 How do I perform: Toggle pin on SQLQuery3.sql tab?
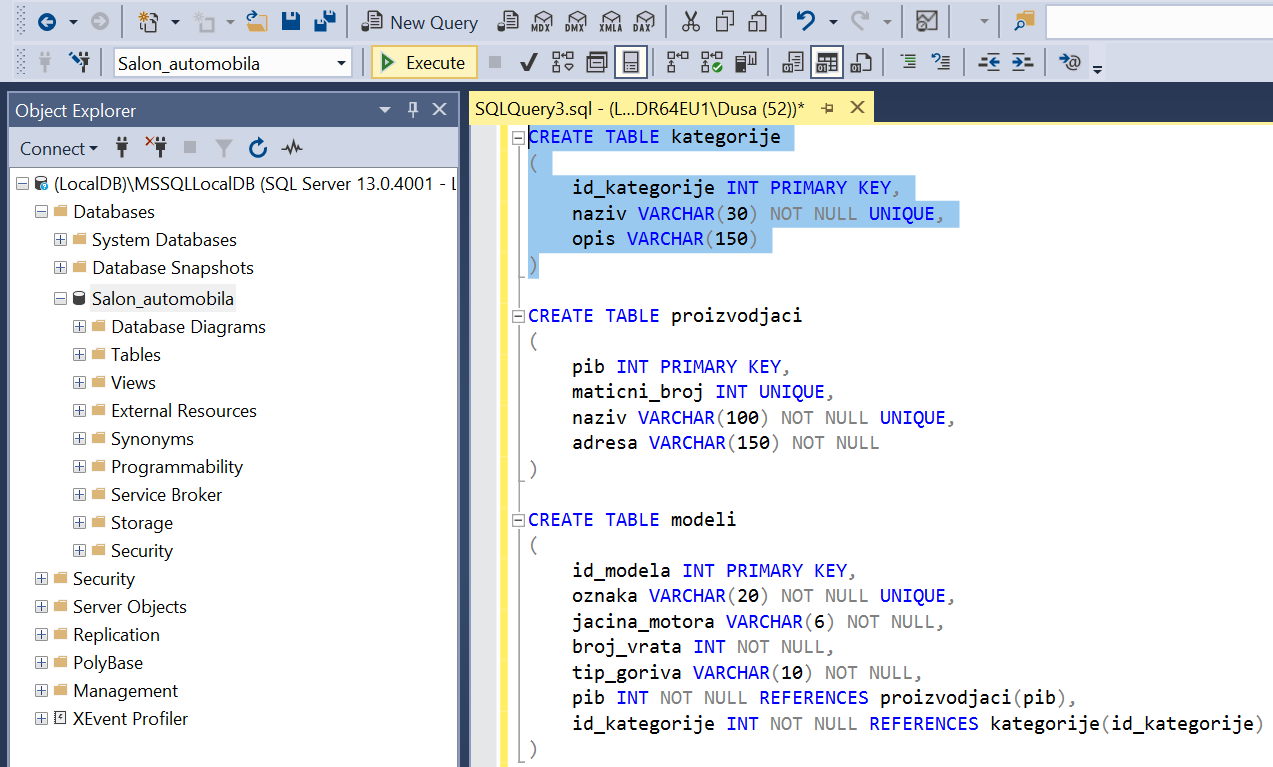coord(827,108)
